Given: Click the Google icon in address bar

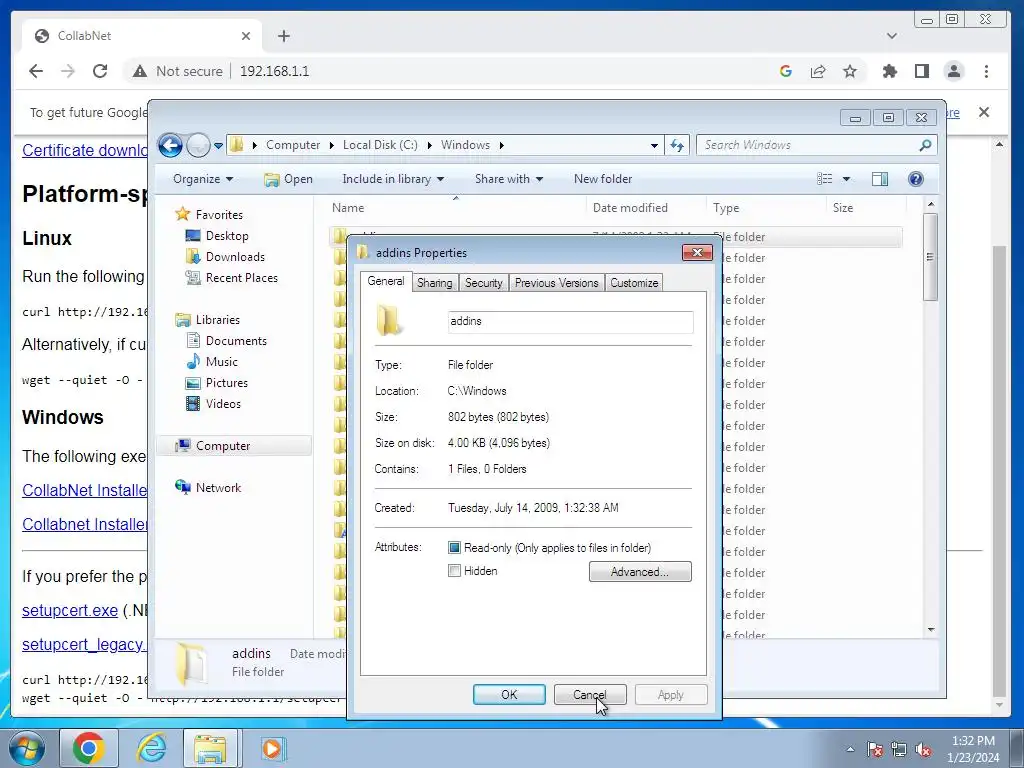Looking at the screenshot, I should 786,71.
